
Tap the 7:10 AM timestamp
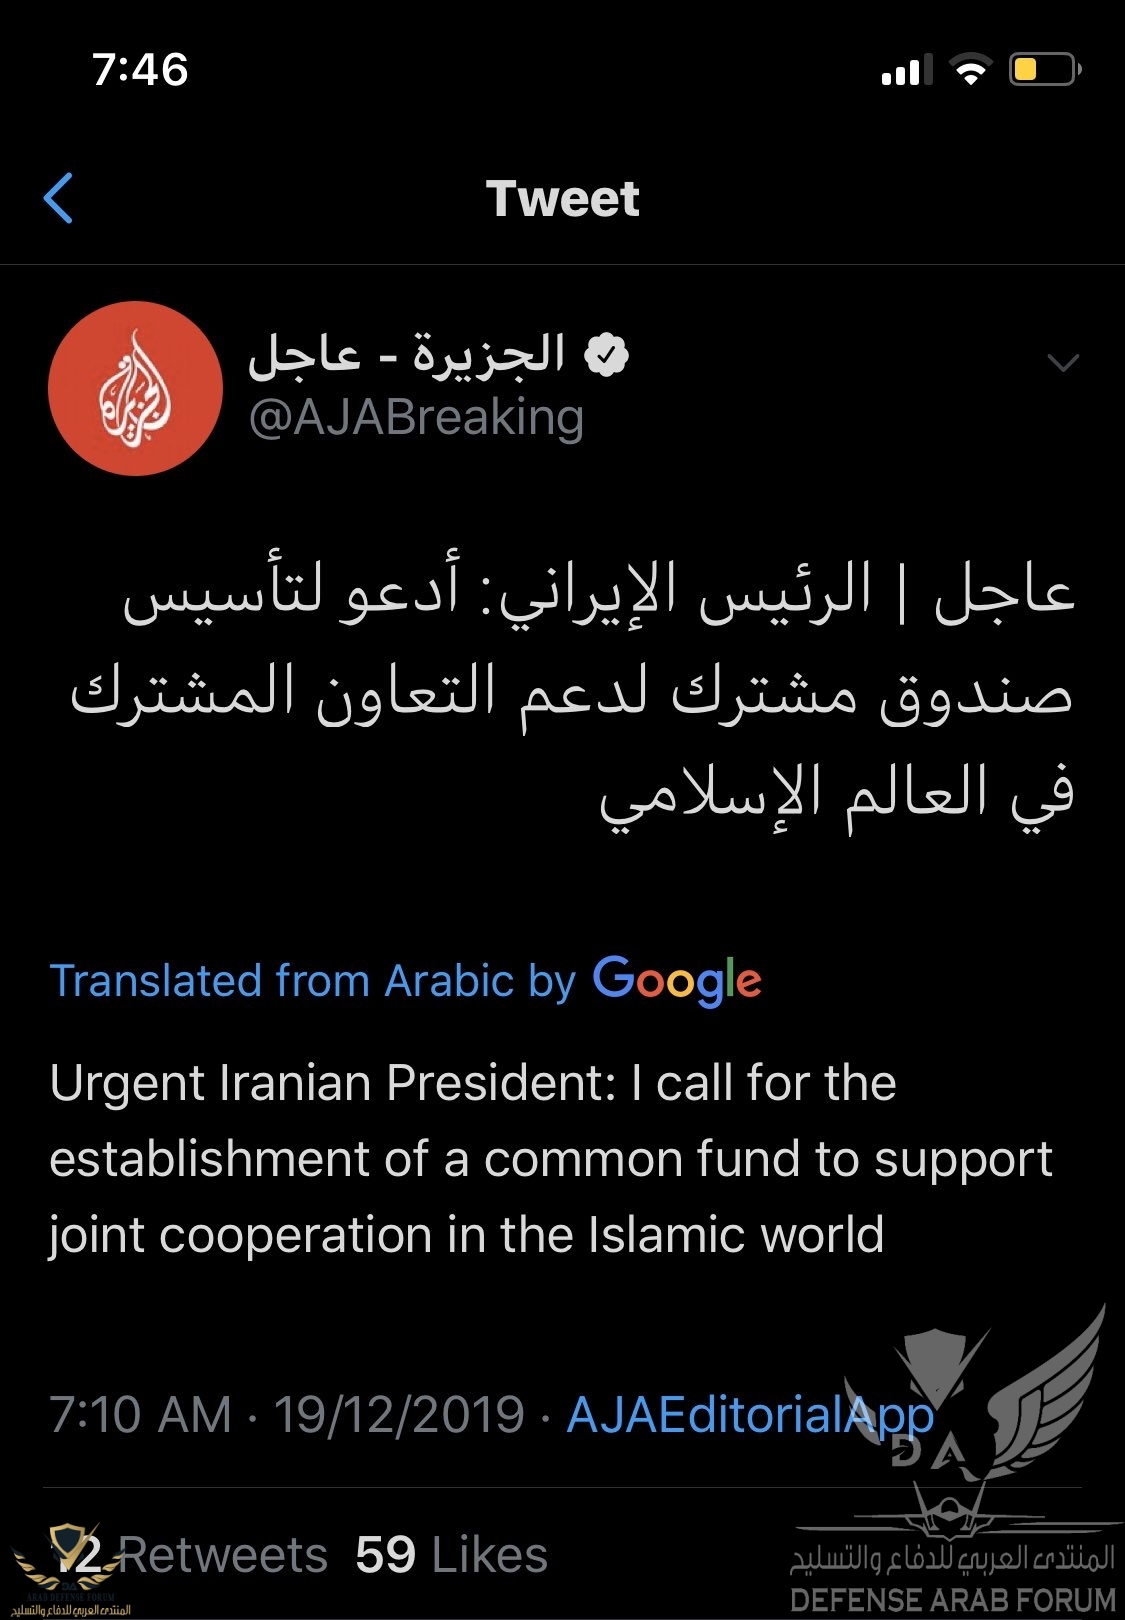pyautogui.click(x=140, y=1415)
